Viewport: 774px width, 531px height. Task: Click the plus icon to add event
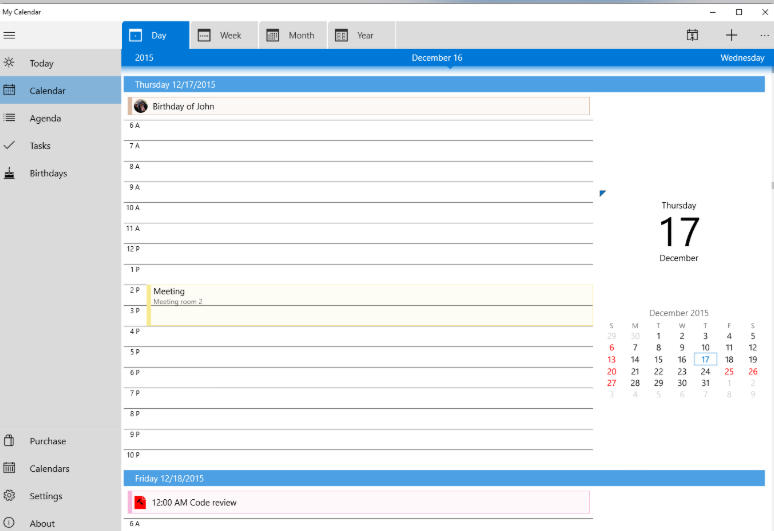click(x=731, y=35)
